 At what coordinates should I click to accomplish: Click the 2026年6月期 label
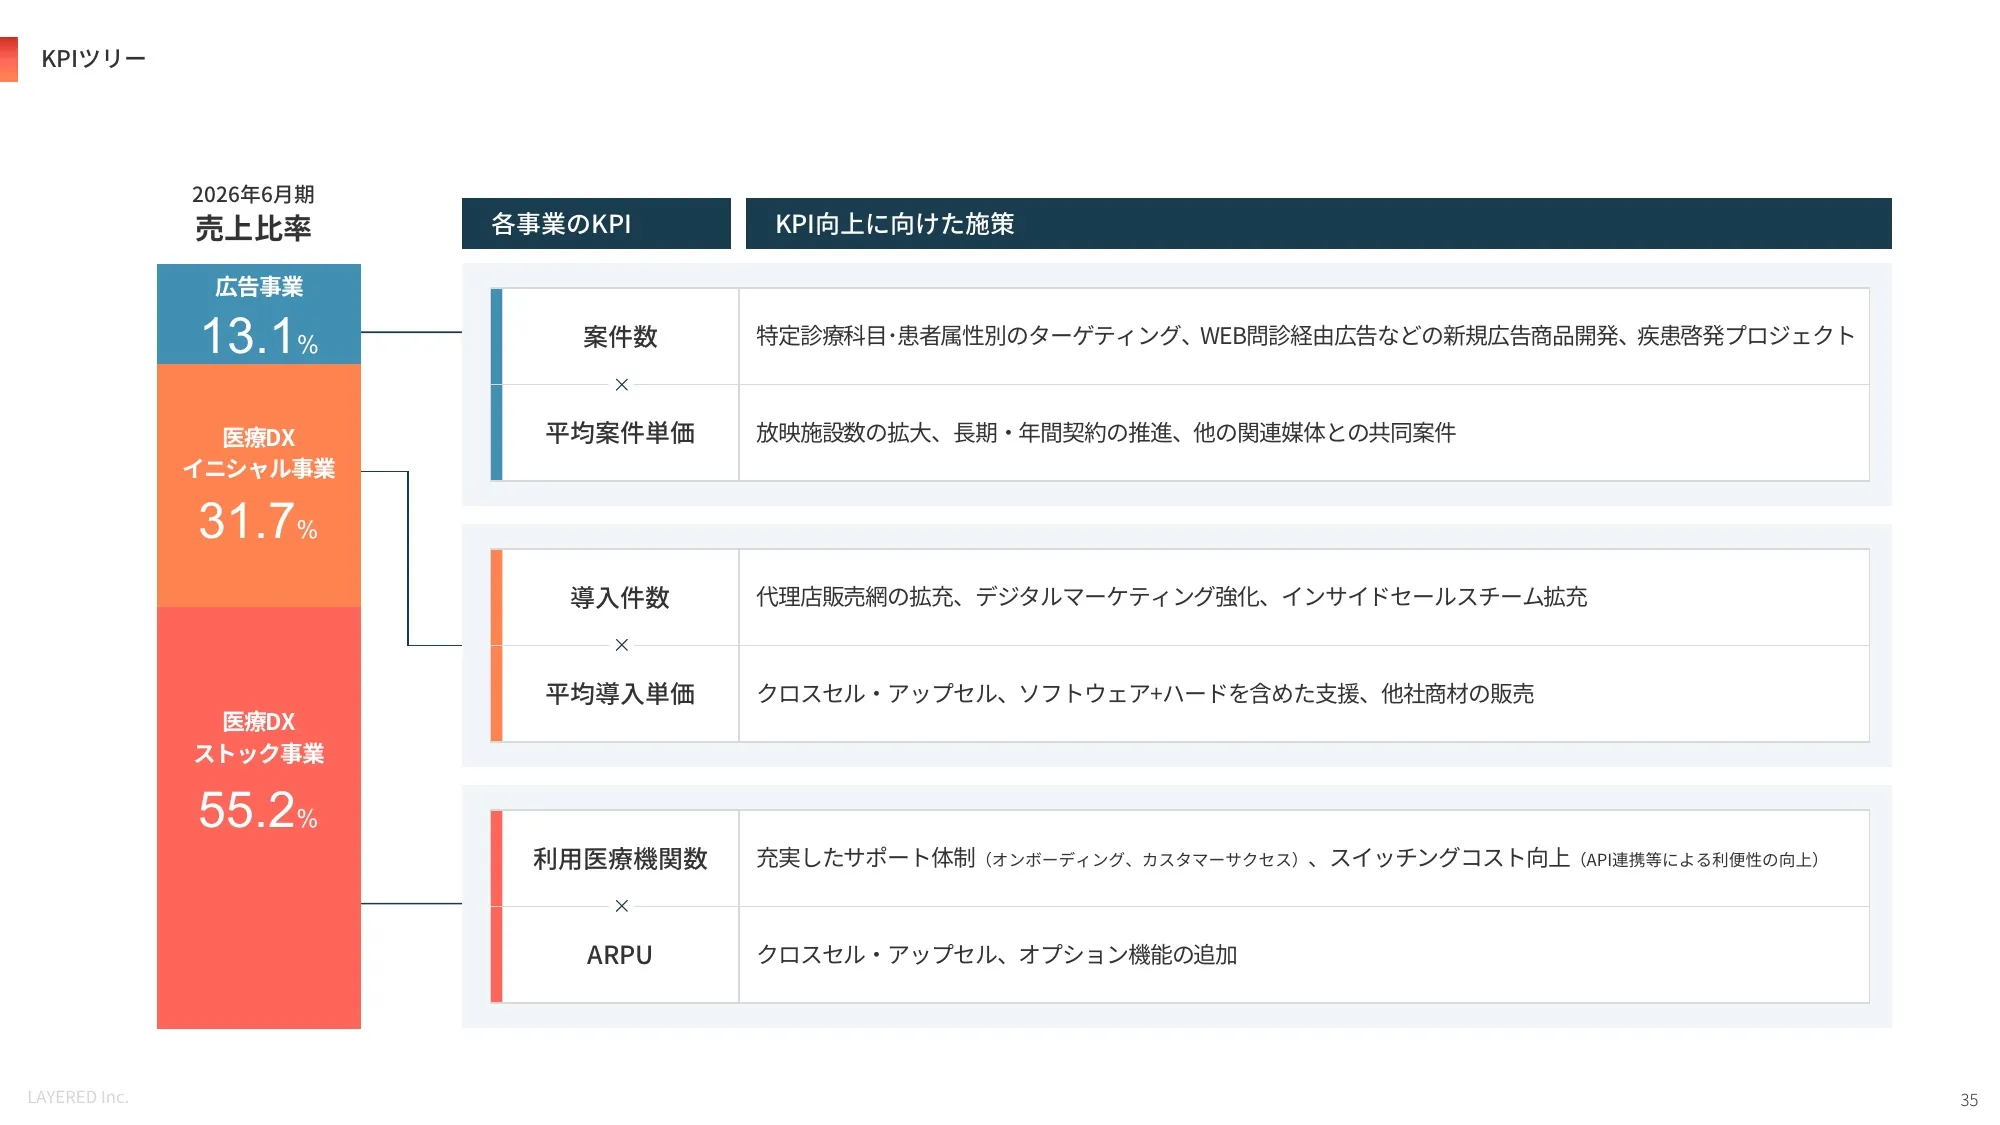click(x=253, y=194)
